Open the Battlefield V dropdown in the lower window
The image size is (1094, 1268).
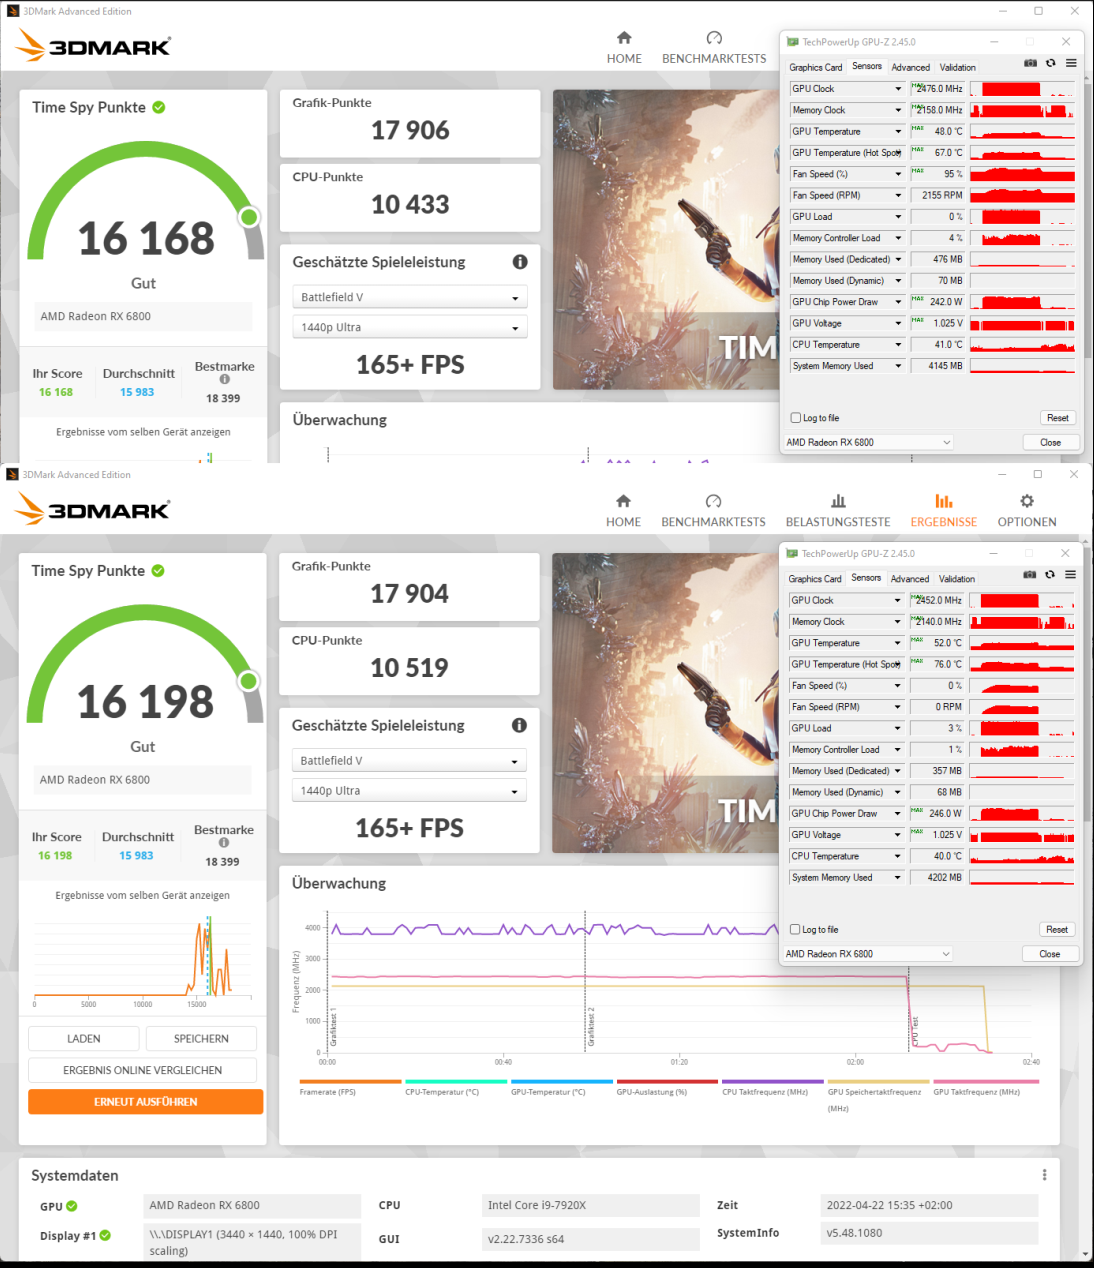pos(409,761)
